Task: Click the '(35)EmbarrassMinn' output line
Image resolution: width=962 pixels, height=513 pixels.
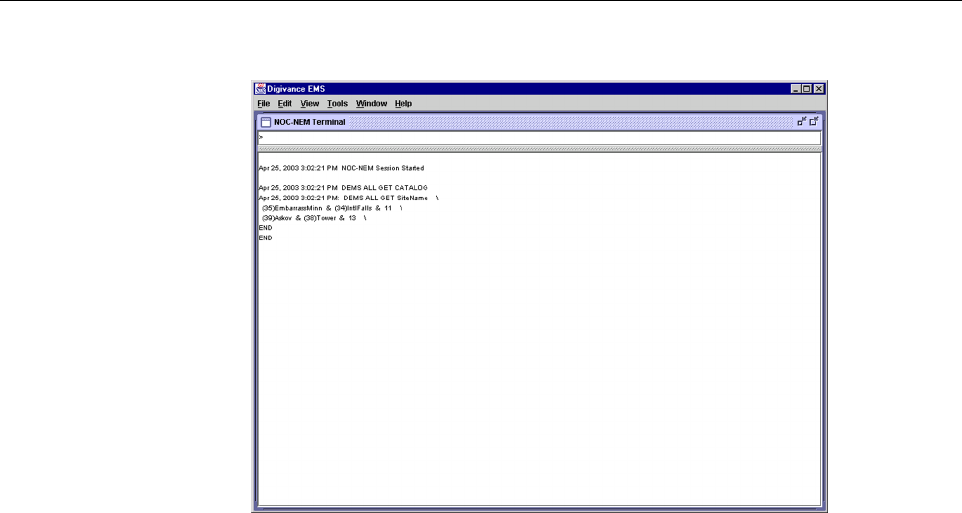Action: [x=332, y=208]
